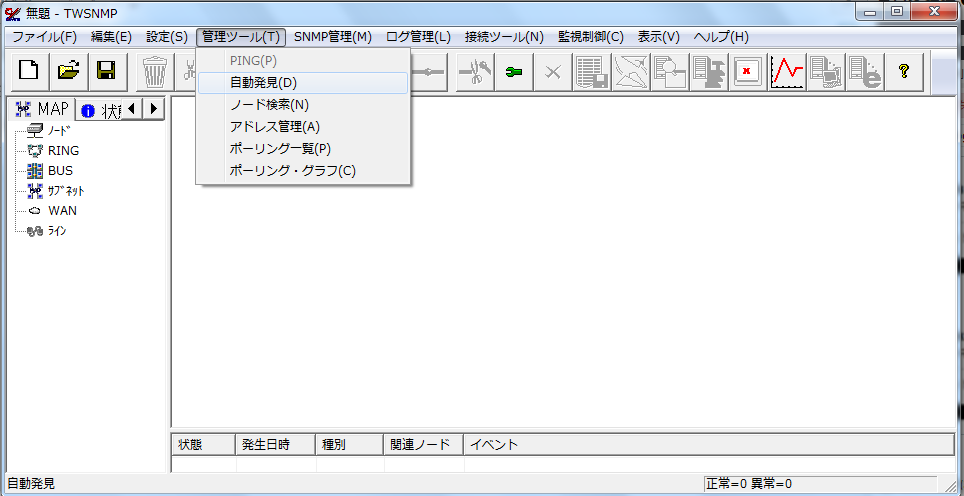Click the server with letter e icon
Image resolution: width=964 pixels, height=496 pixels.
tap(864, 72)
